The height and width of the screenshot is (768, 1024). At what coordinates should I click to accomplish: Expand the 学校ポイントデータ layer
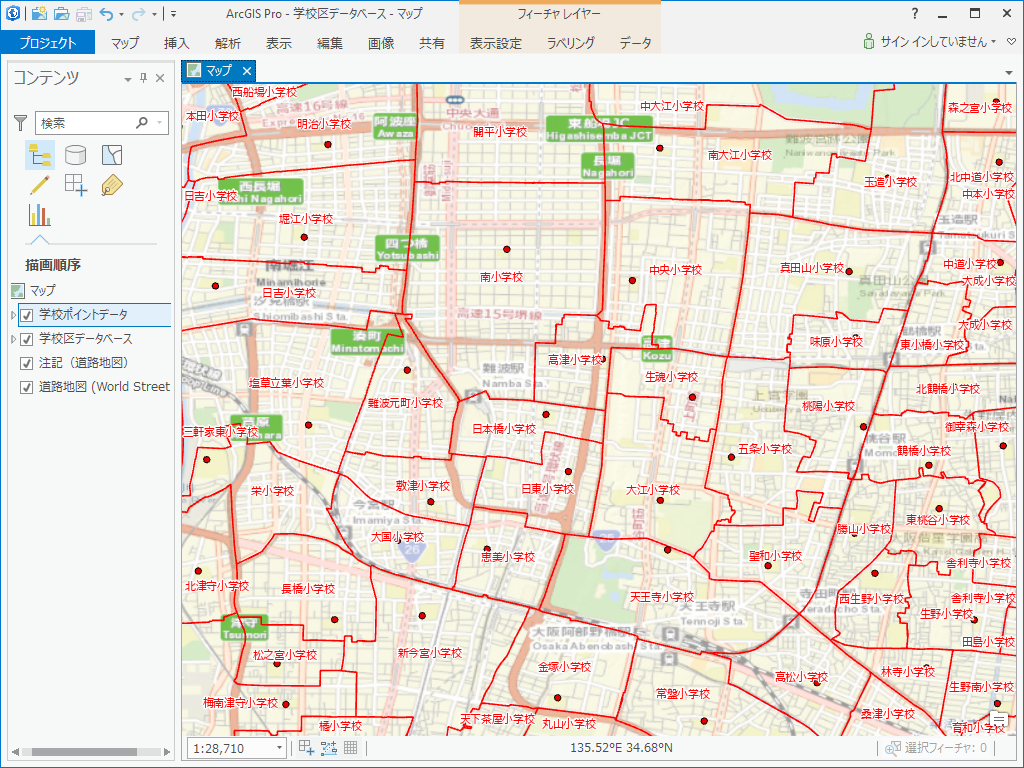point(13,315)
